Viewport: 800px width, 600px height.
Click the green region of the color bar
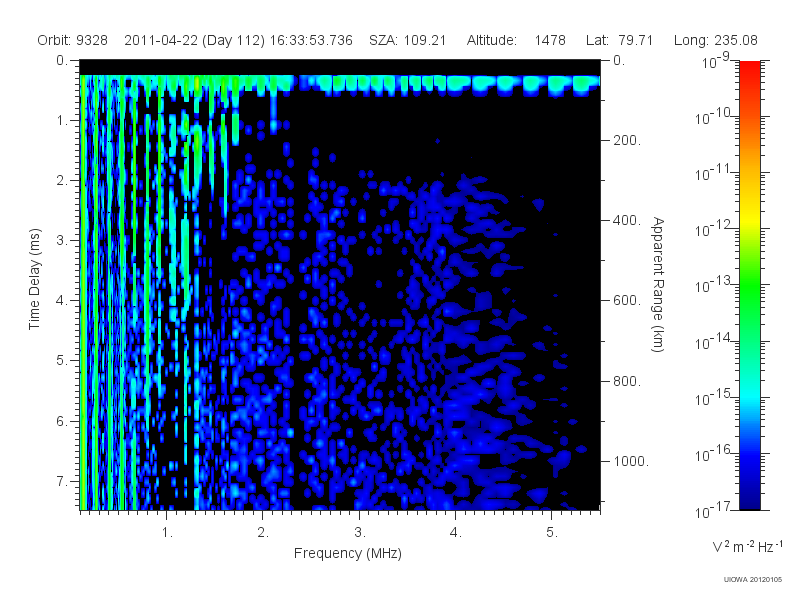[749, 296]
